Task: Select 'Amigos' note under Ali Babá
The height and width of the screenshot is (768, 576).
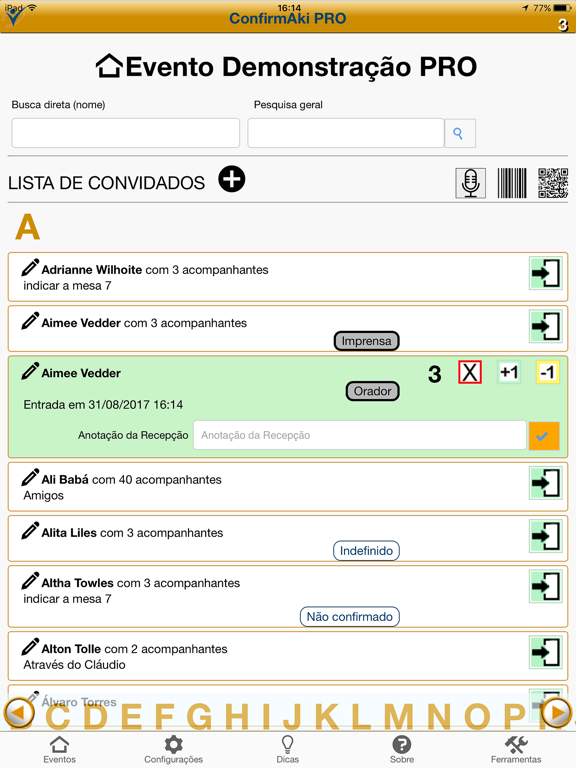Action: tap(44, 495)
